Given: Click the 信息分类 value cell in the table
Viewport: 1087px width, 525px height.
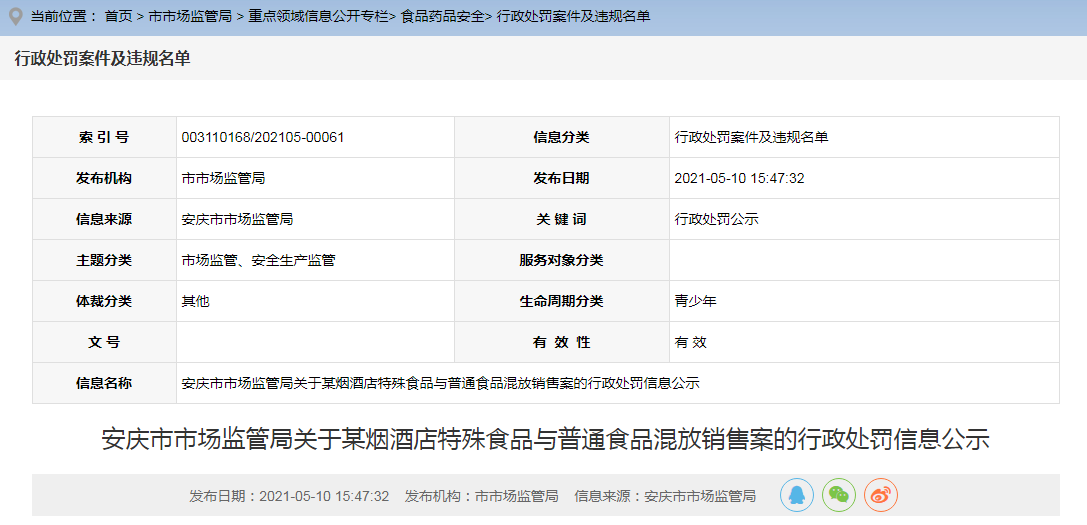Looking at the screenshot, I should click(752, 137).
